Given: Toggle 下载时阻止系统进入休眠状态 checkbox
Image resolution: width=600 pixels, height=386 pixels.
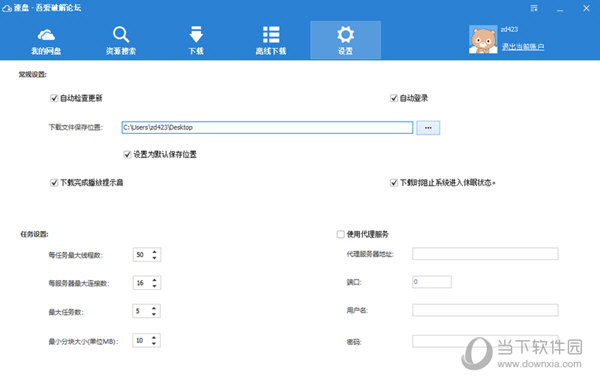Looking at the screenshot, I should [x=394, y=183].
